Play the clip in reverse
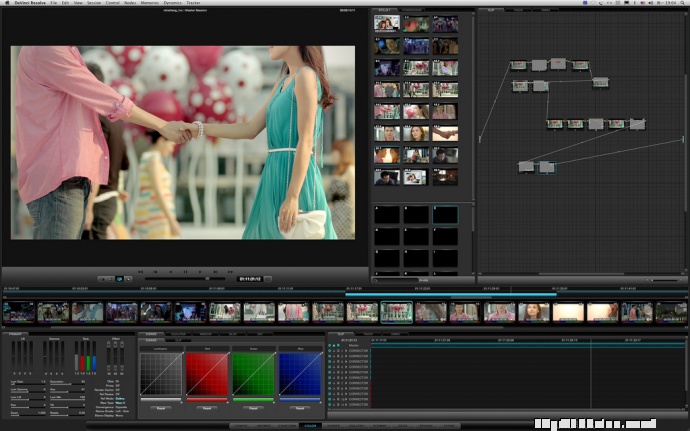690x431 pixels. (171, 272)
